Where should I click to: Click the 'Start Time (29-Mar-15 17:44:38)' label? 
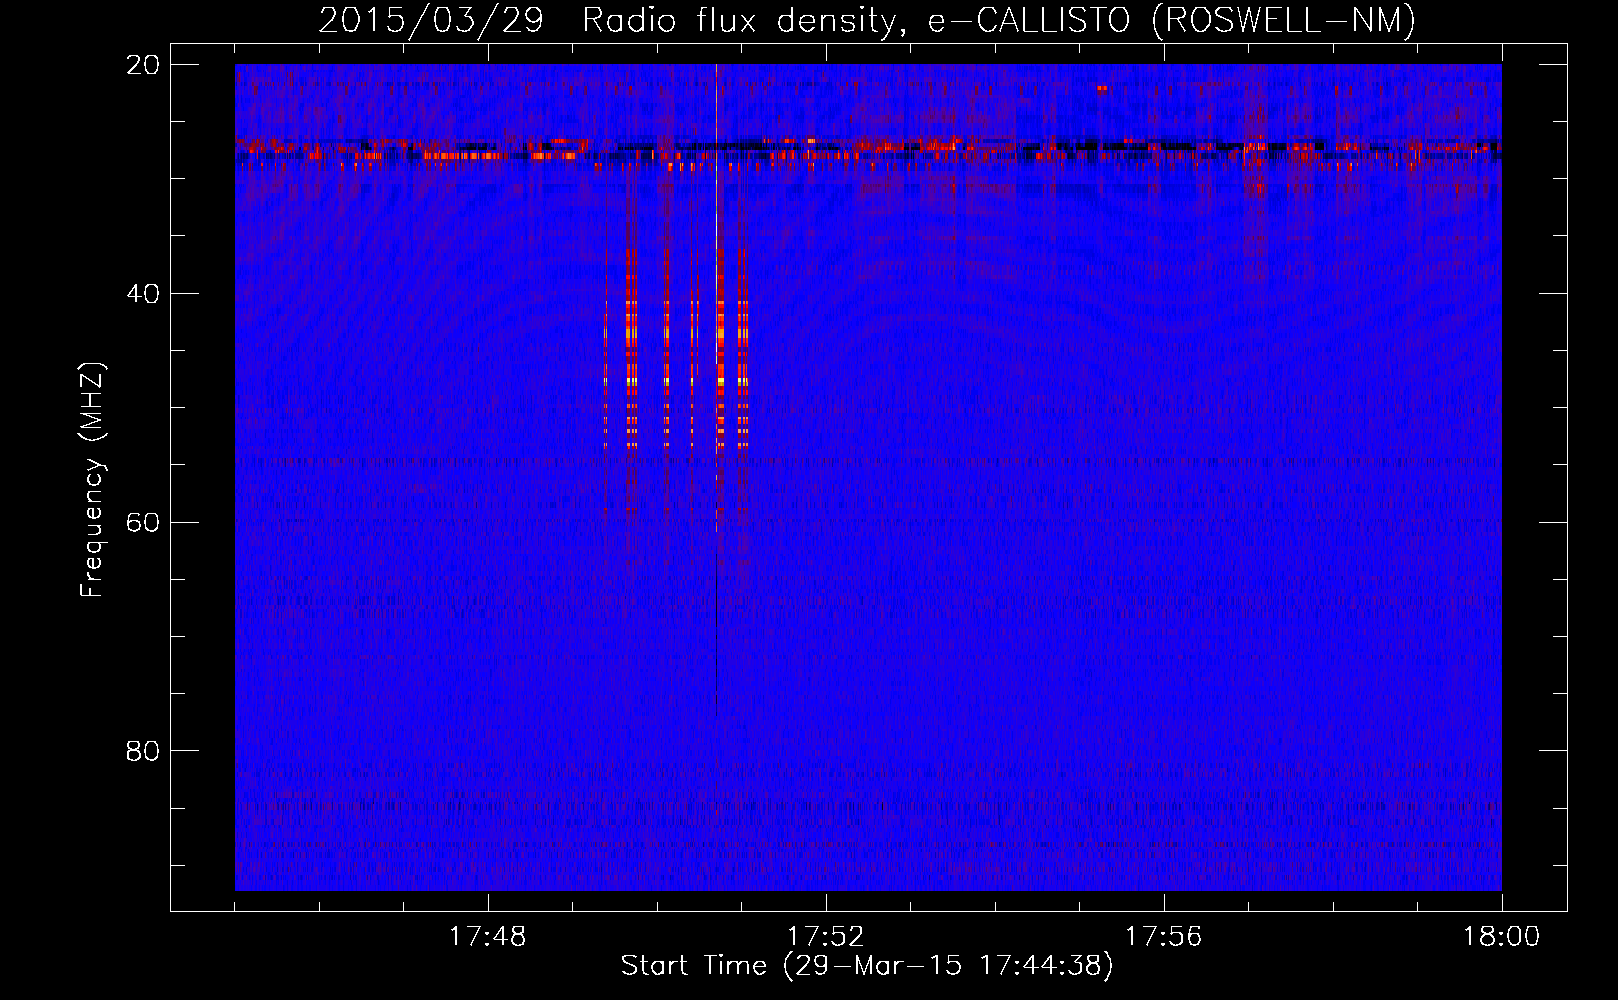coord(867,966)
